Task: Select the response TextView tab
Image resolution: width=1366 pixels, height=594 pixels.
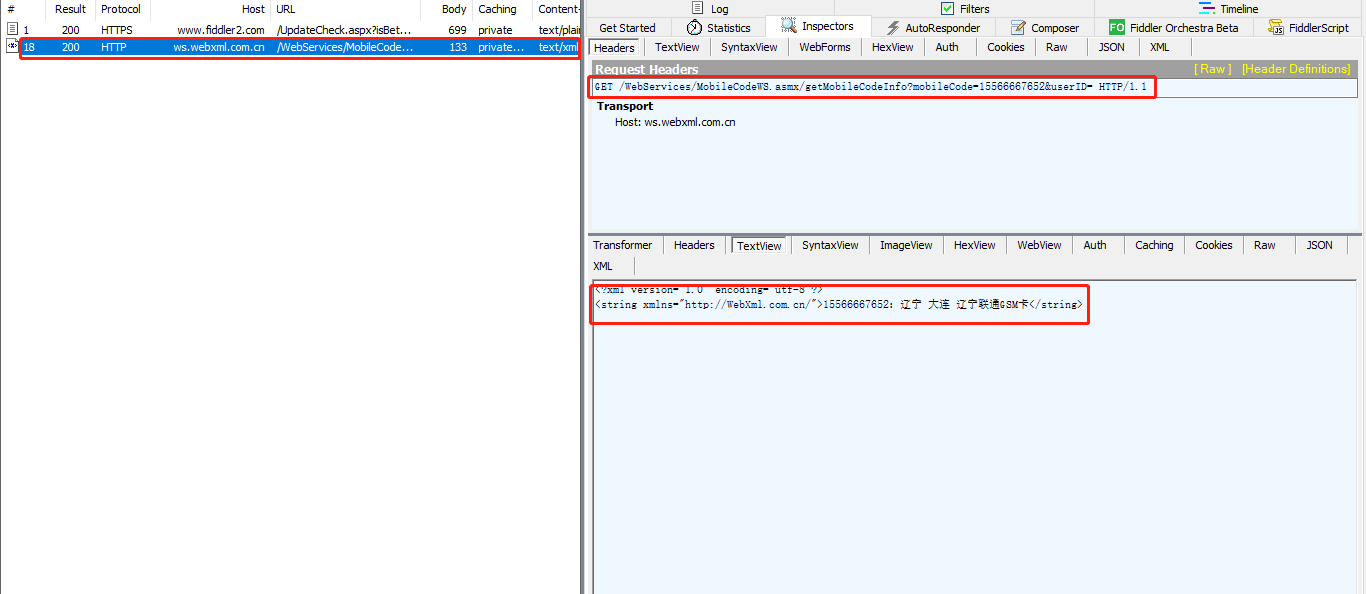Action: tap(759, 246)
